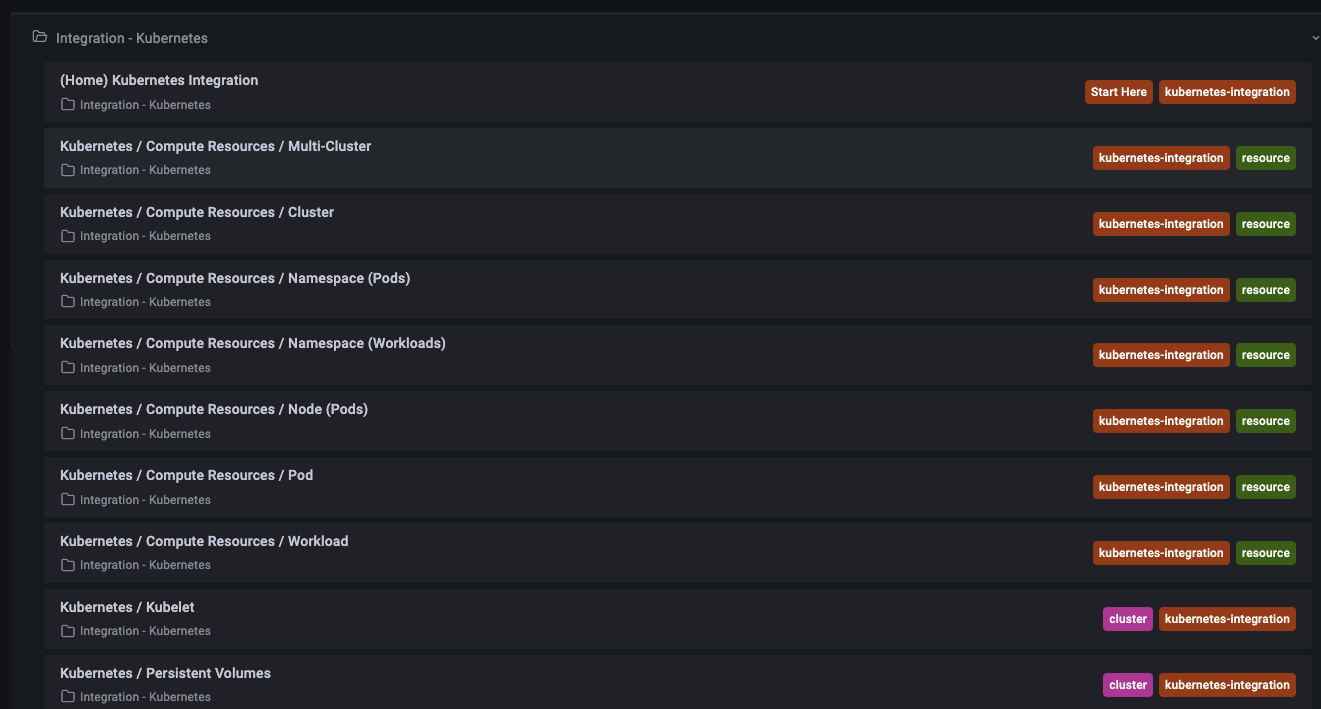This screenshot has width=1321, height=709.
Task: Click the folder name text under Compute Resources / Workload
Action: [145, 565]
